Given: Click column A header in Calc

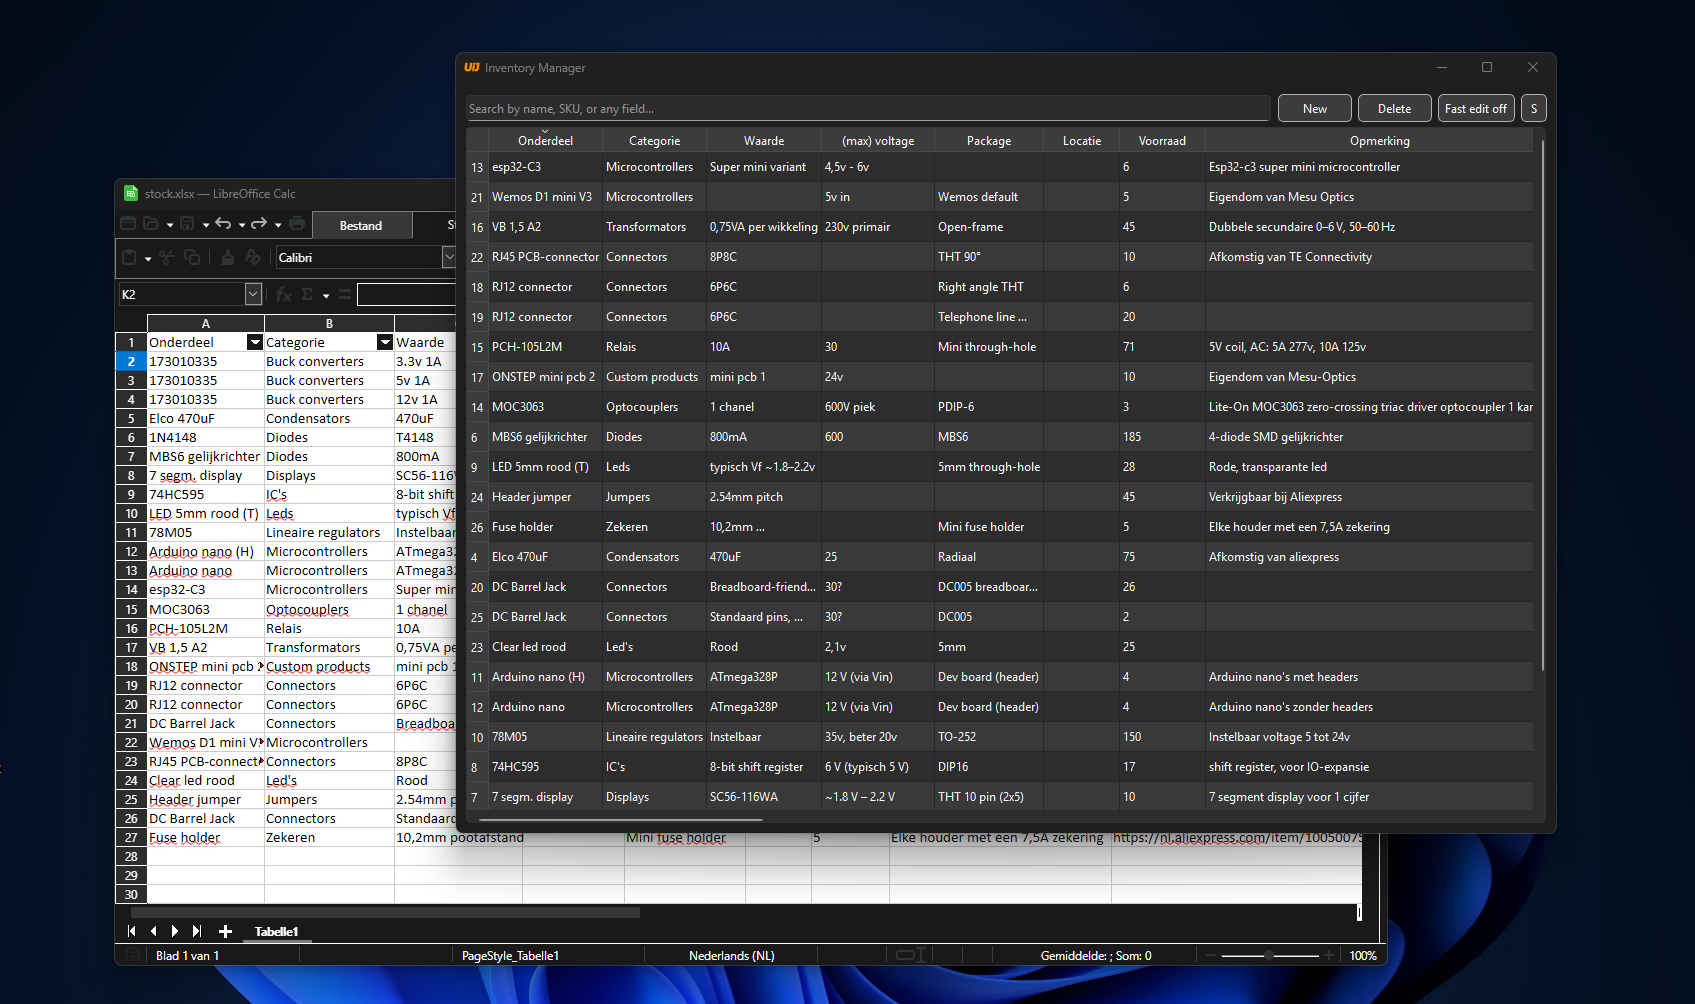Looking at the screenshot, I should pyautogui.click(x=206, y=323).
